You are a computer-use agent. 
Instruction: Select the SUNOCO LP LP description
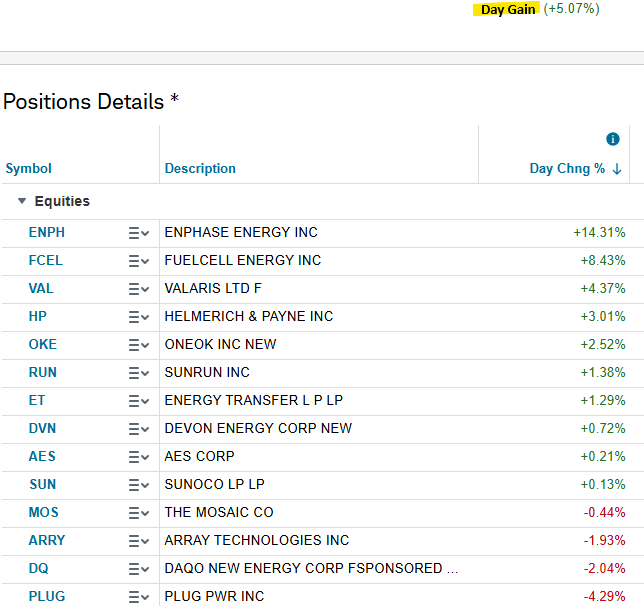pos(214,484)
